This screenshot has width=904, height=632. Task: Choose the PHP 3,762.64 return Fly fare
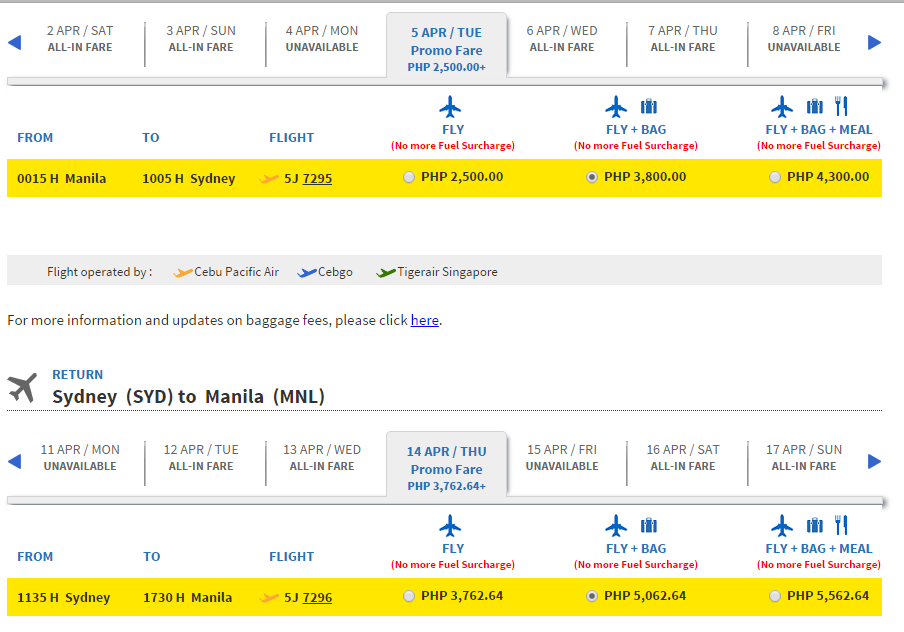409,596
